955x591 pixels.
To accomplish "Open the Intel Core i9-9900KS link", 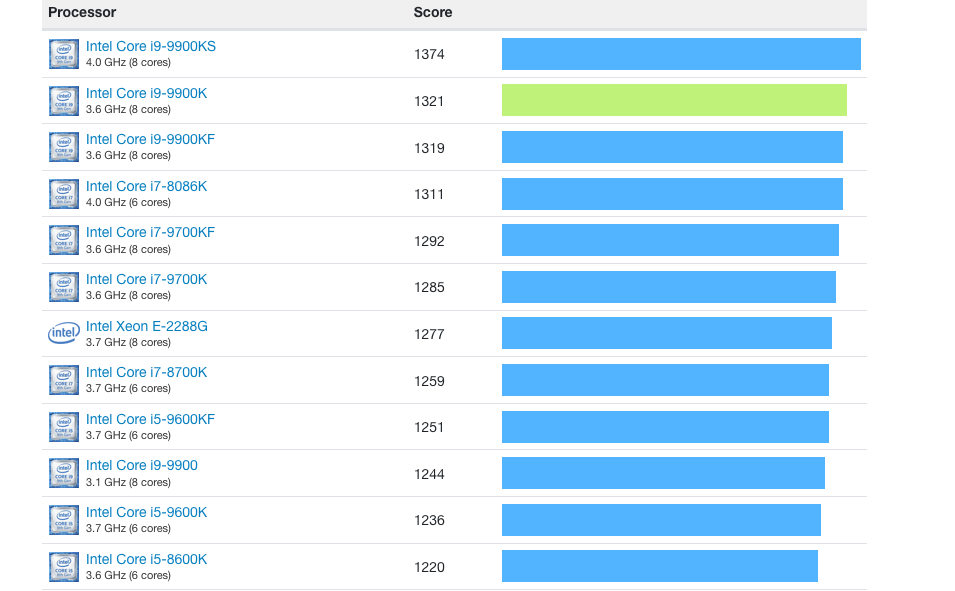I will pos(150,46).
